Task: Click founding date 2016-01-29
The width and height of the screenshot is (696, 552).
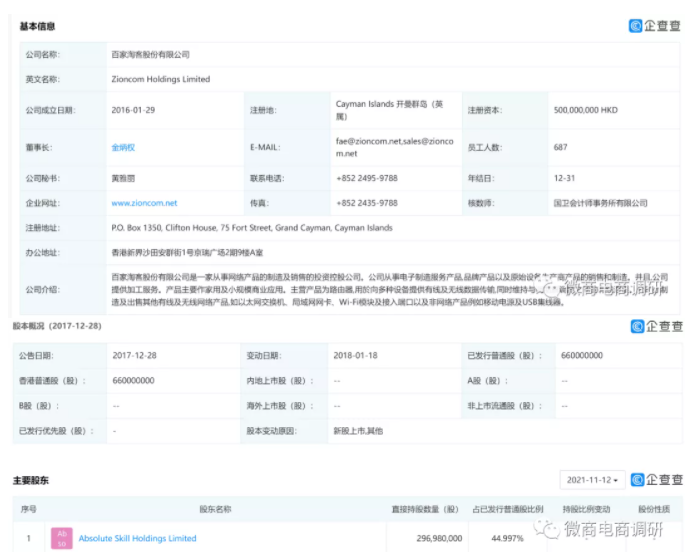Action: click(133, 110)
